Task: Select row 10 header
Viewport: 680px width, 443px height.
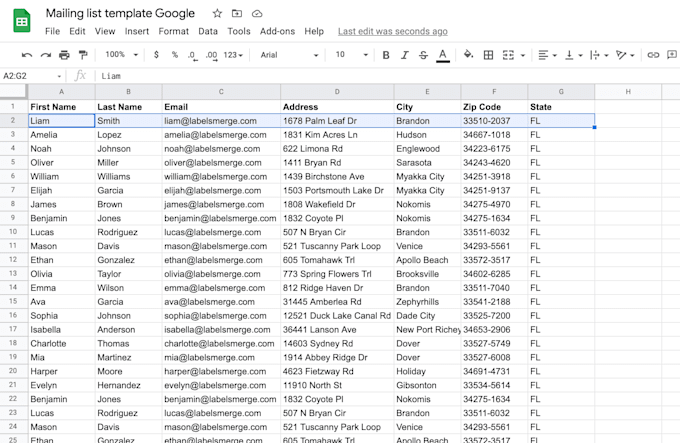Action: [x=13, y=232]
